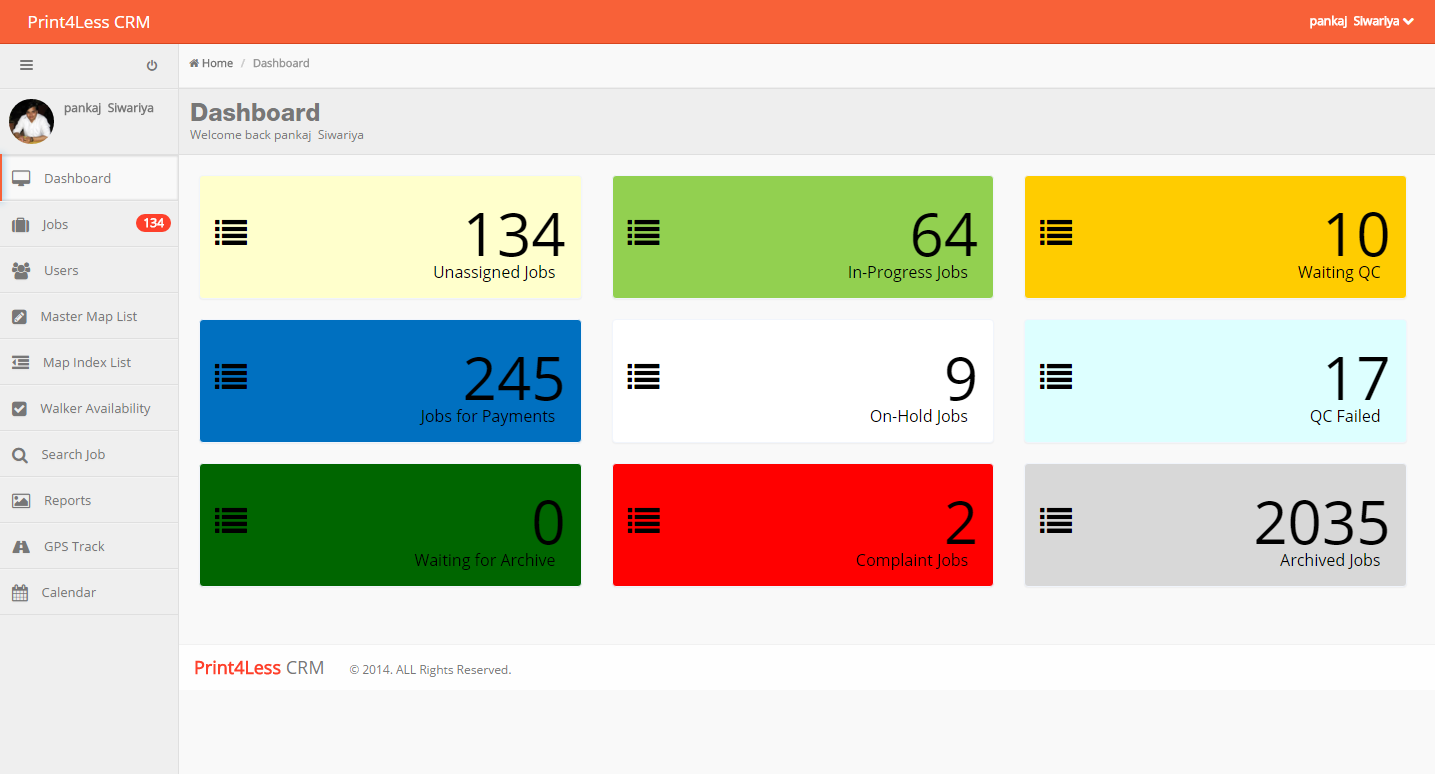Open the Jobs menu item
The image size is (1435, 774).
(x=55, y=225)
